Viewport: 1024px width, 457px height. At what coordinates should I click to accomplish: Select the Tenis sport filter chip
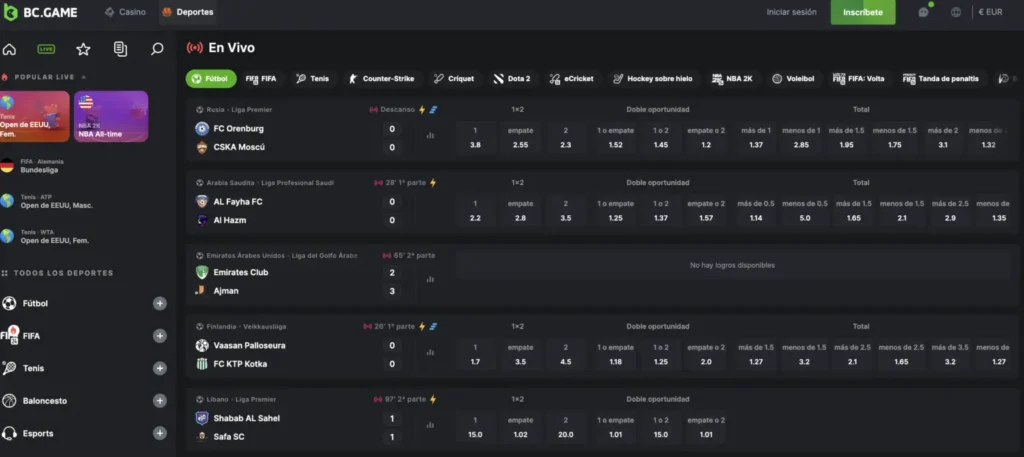point(312,79)
